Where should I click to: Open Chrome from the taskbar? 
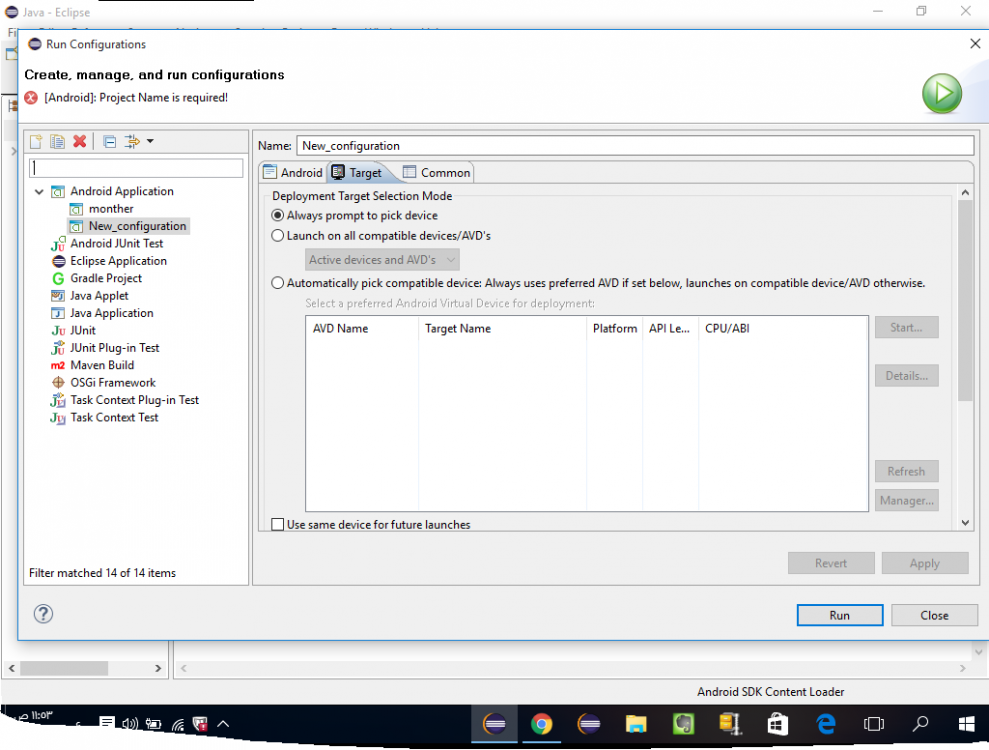point(541,724)
